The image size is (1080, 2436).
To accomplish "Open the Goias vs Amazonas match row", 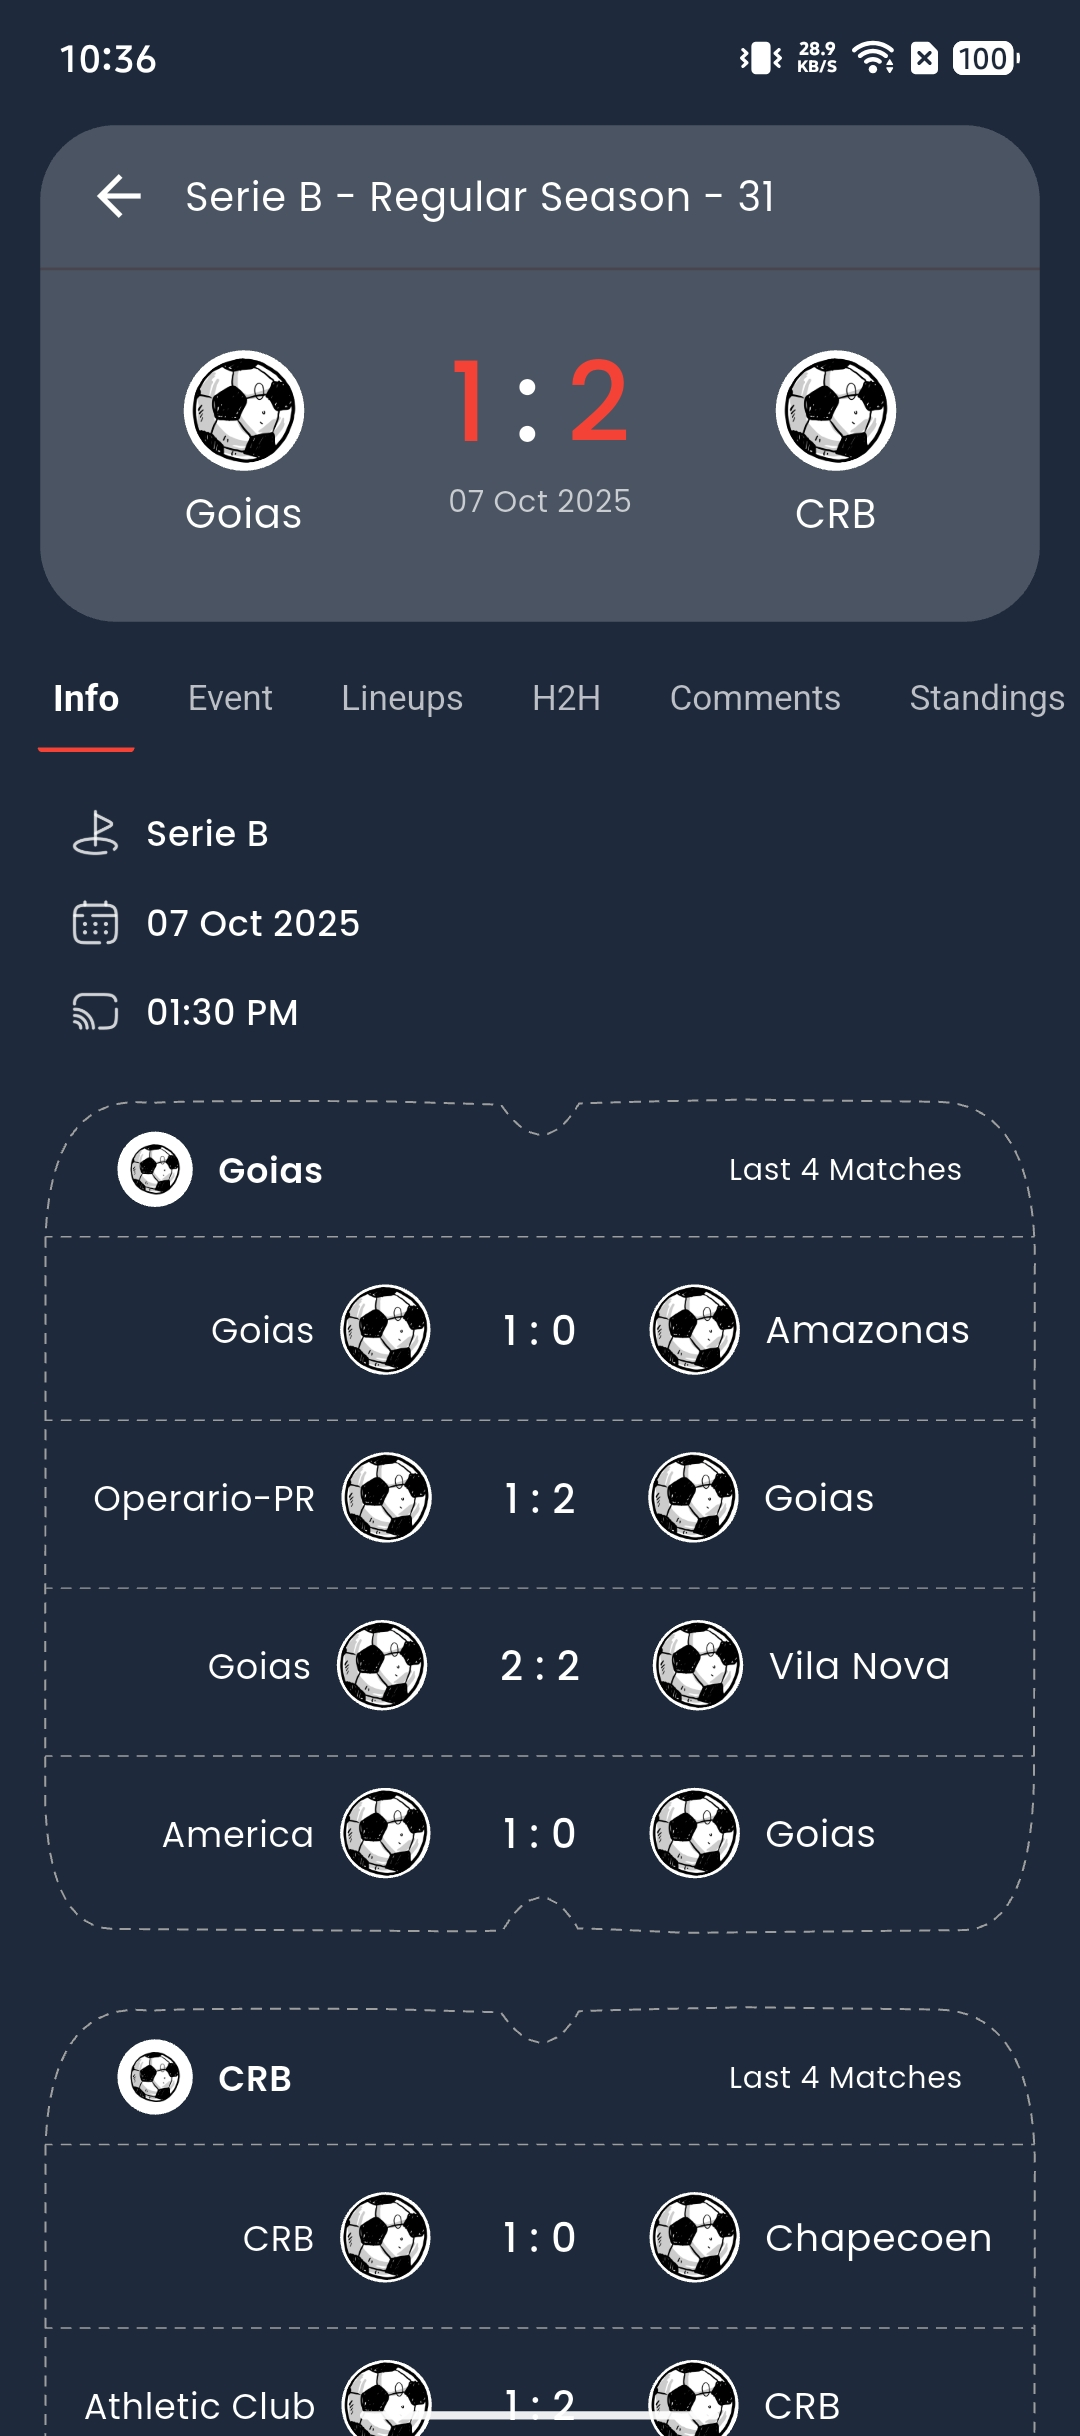I will point(540,1330).
